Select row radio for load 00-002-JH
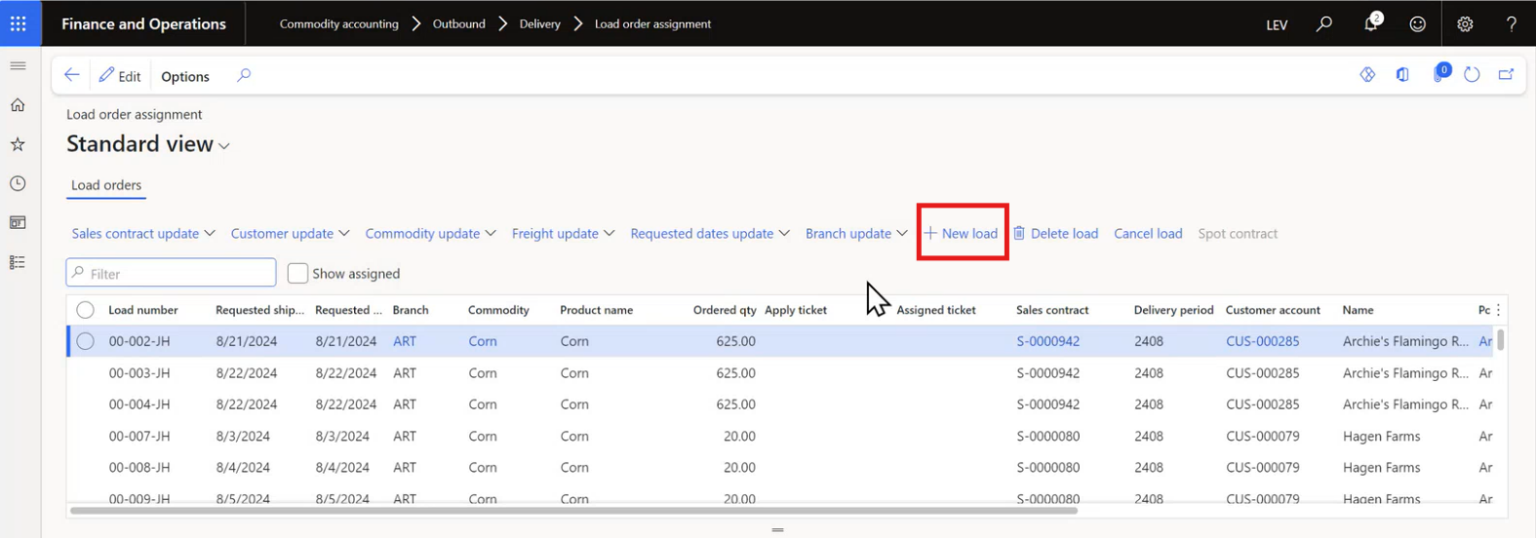 85,341
